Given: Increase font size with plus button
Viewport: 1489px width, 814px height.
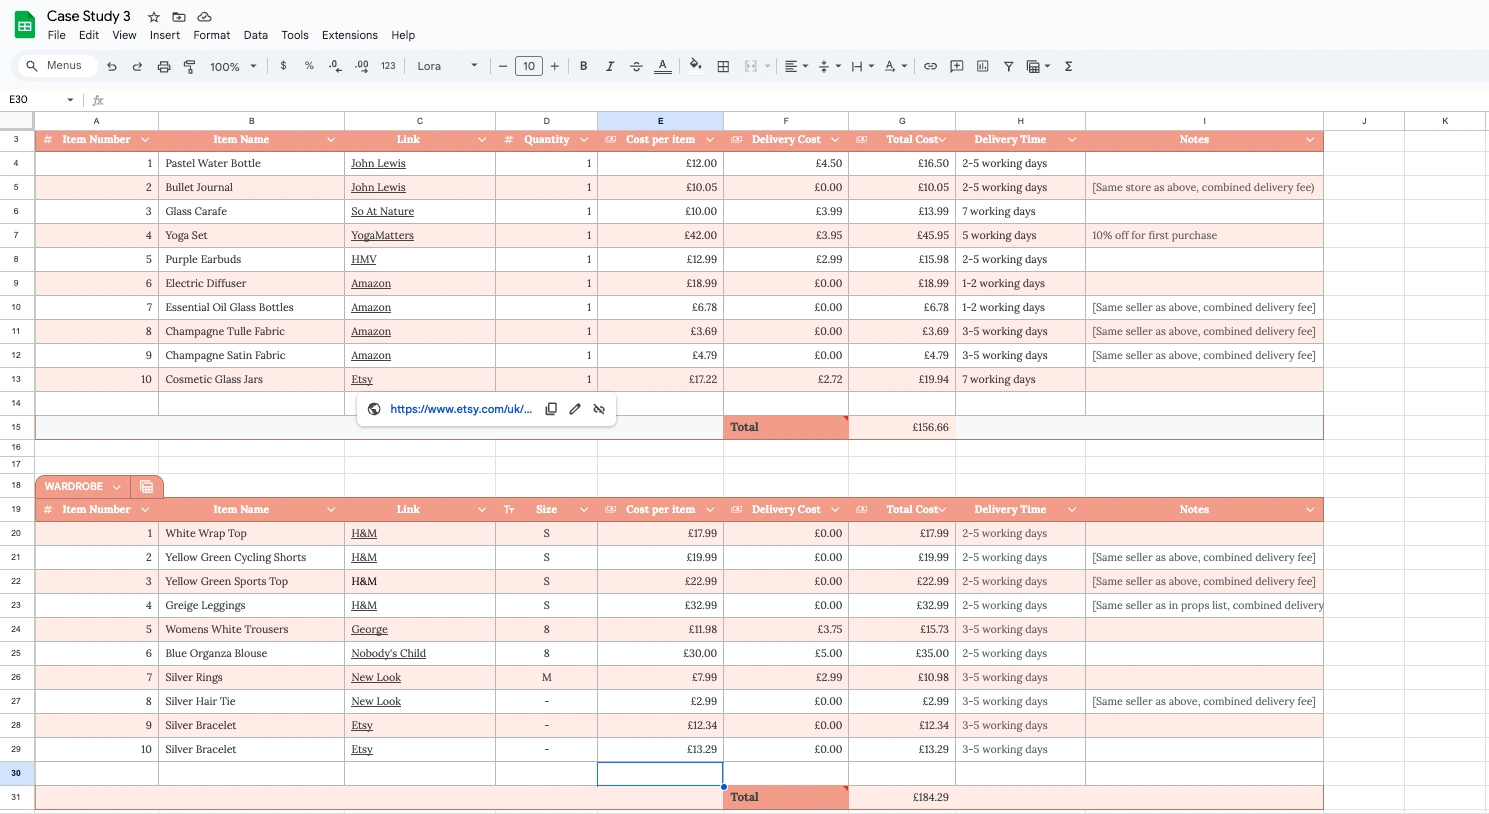Looking at the screenshot, I should point(555,66).
